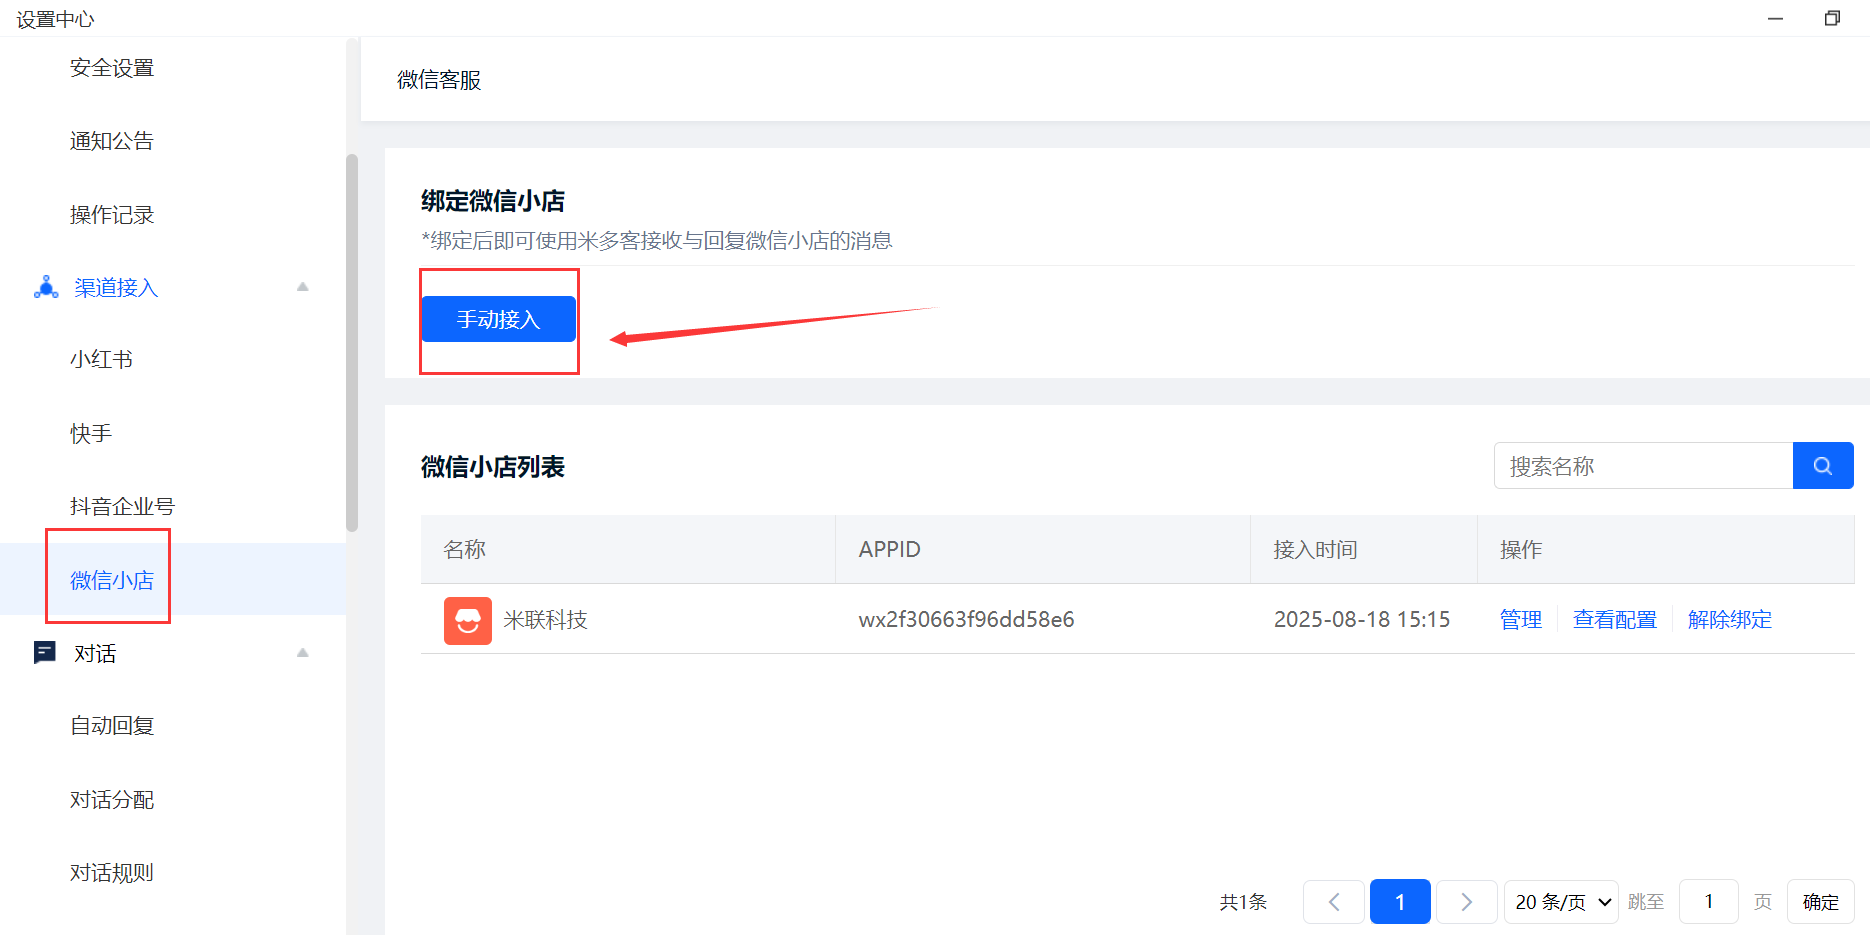Image resolution: width=1870 pixels, height=935 pixels.
Task: Minimize the settings center window
Action: 1775,18
